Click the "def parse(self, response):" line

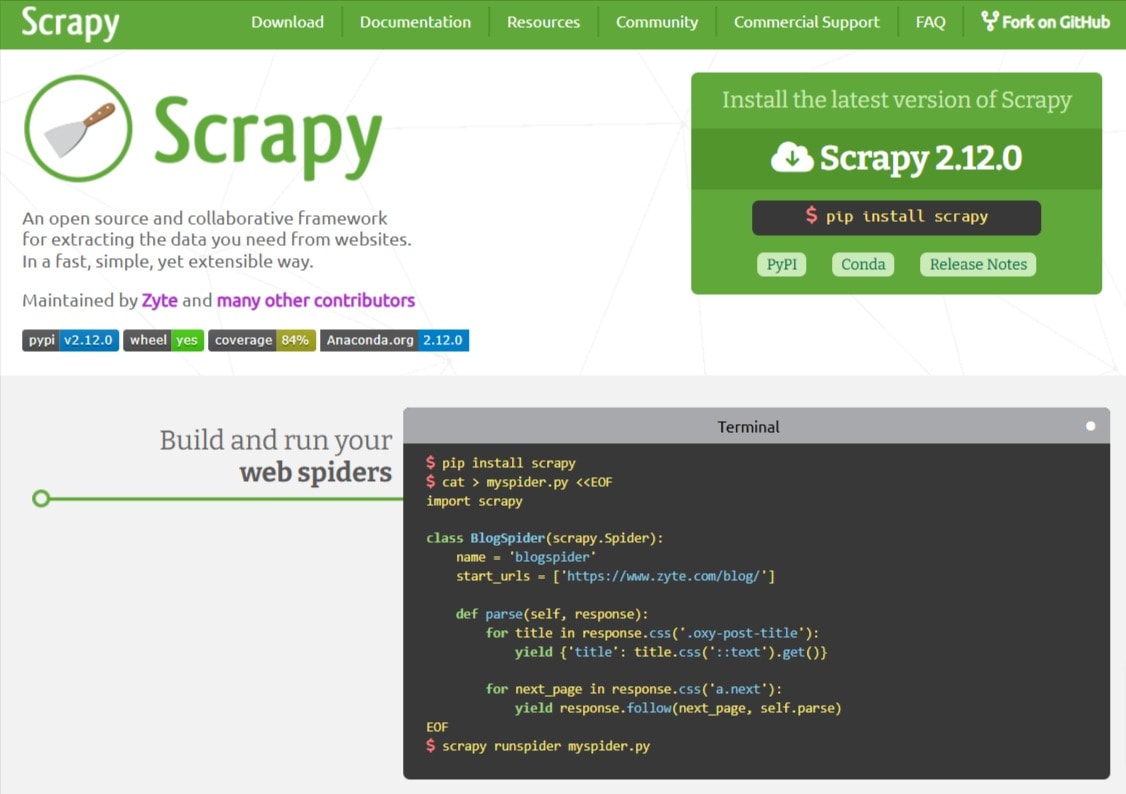pos(552,614)
